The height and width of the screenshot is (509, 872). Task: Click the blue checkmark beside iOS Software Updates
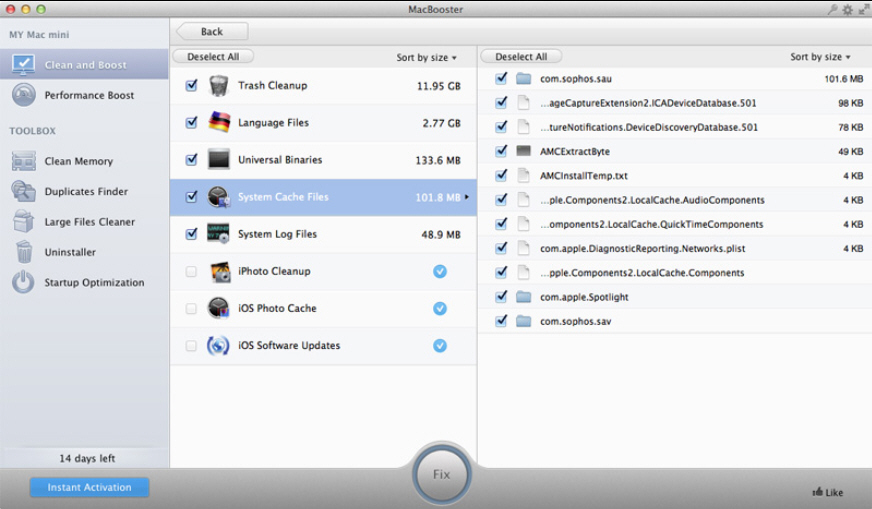click(x=440, y=345)
